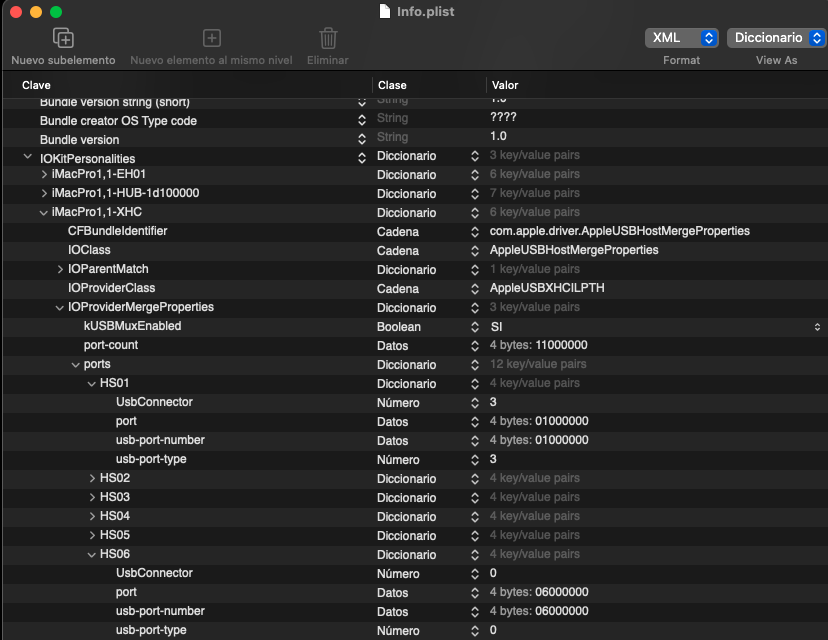Select the IOProviderClass key
This screenshot has height=640, width=828.
[111, 288]
